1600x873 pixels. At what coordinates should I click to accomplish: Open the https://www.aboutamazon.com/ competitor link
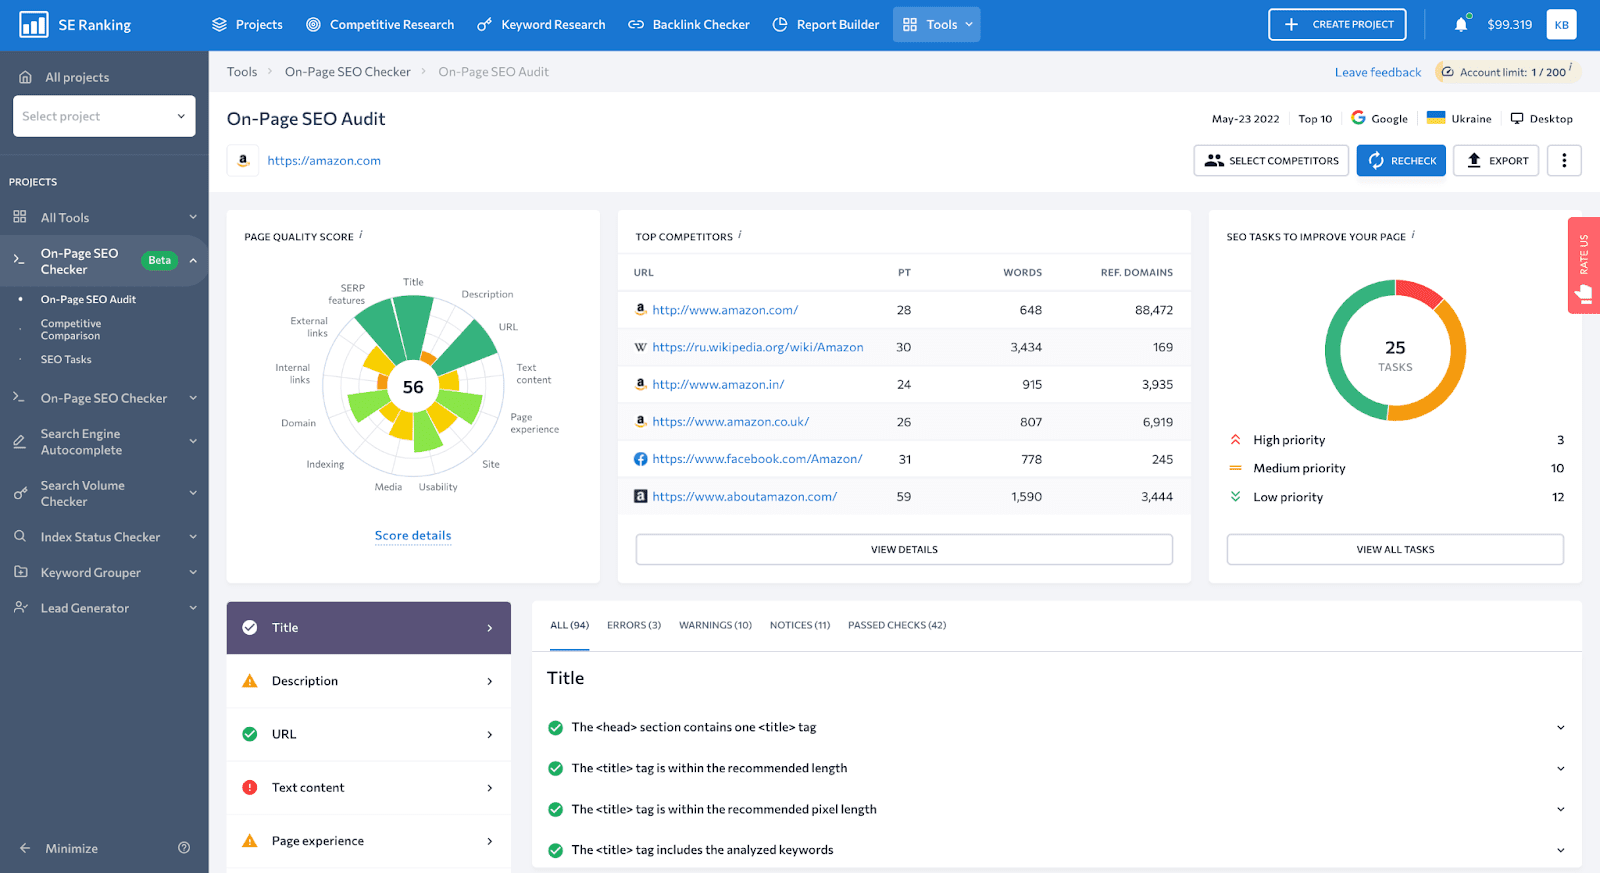pyautogui.click(x=744, y=496)
